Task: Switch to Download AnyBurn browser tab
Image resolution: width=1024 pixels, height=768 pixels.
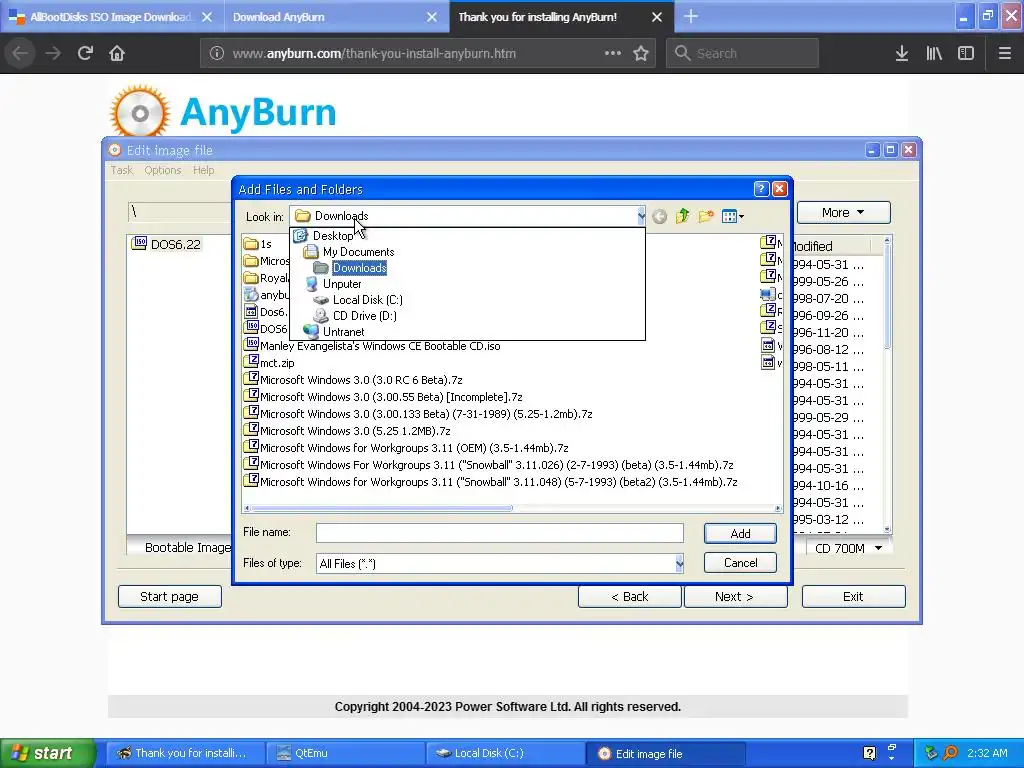Action: 278,17
